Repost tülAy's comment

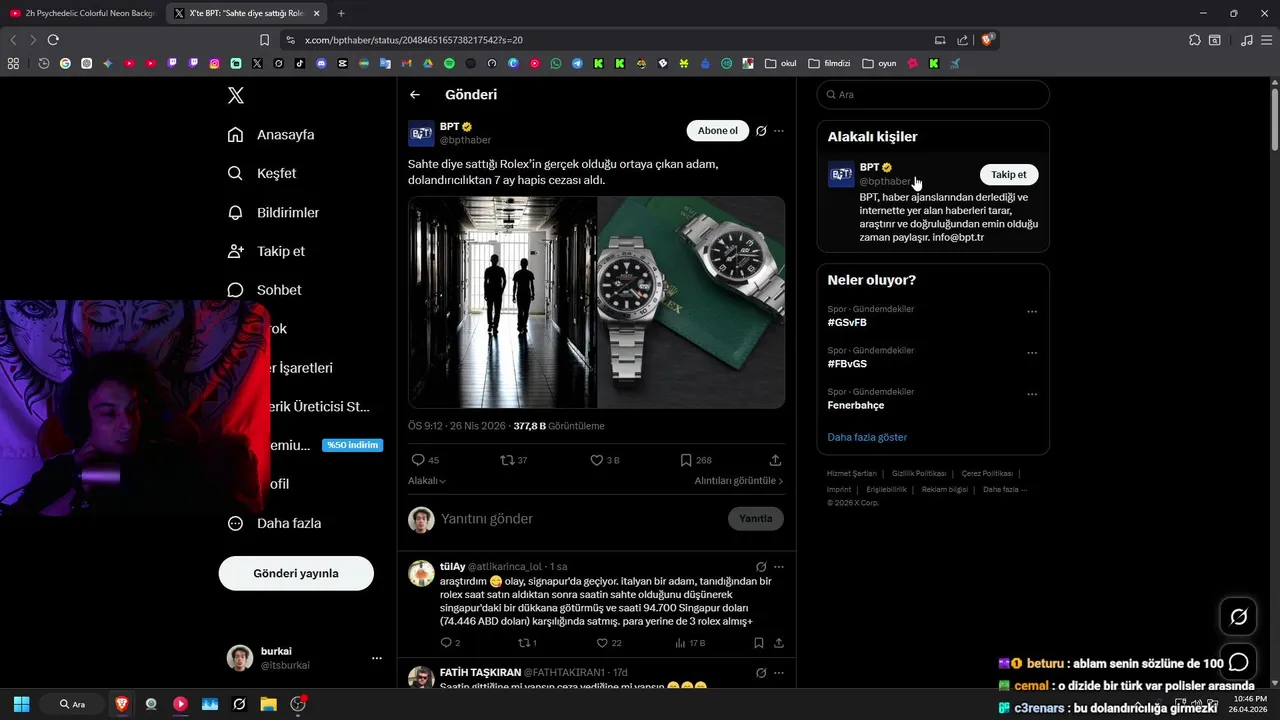[x=527, y=643]
